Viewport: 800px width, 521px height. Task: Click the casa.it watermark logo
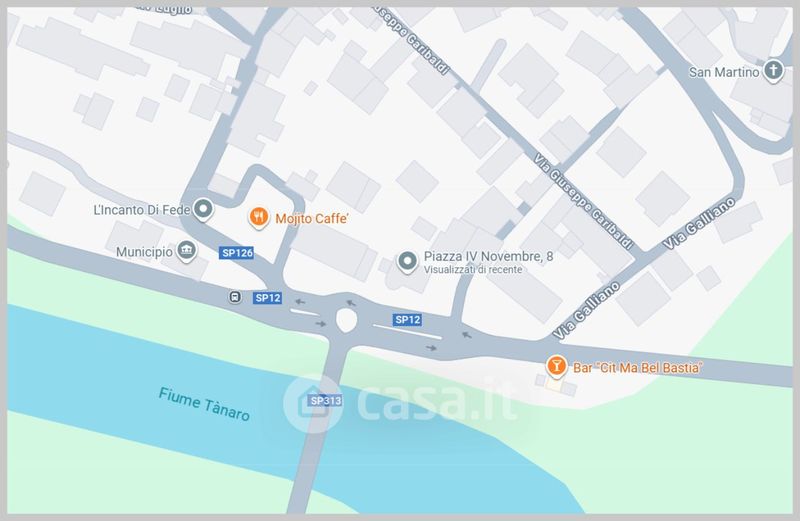(400, 403)
